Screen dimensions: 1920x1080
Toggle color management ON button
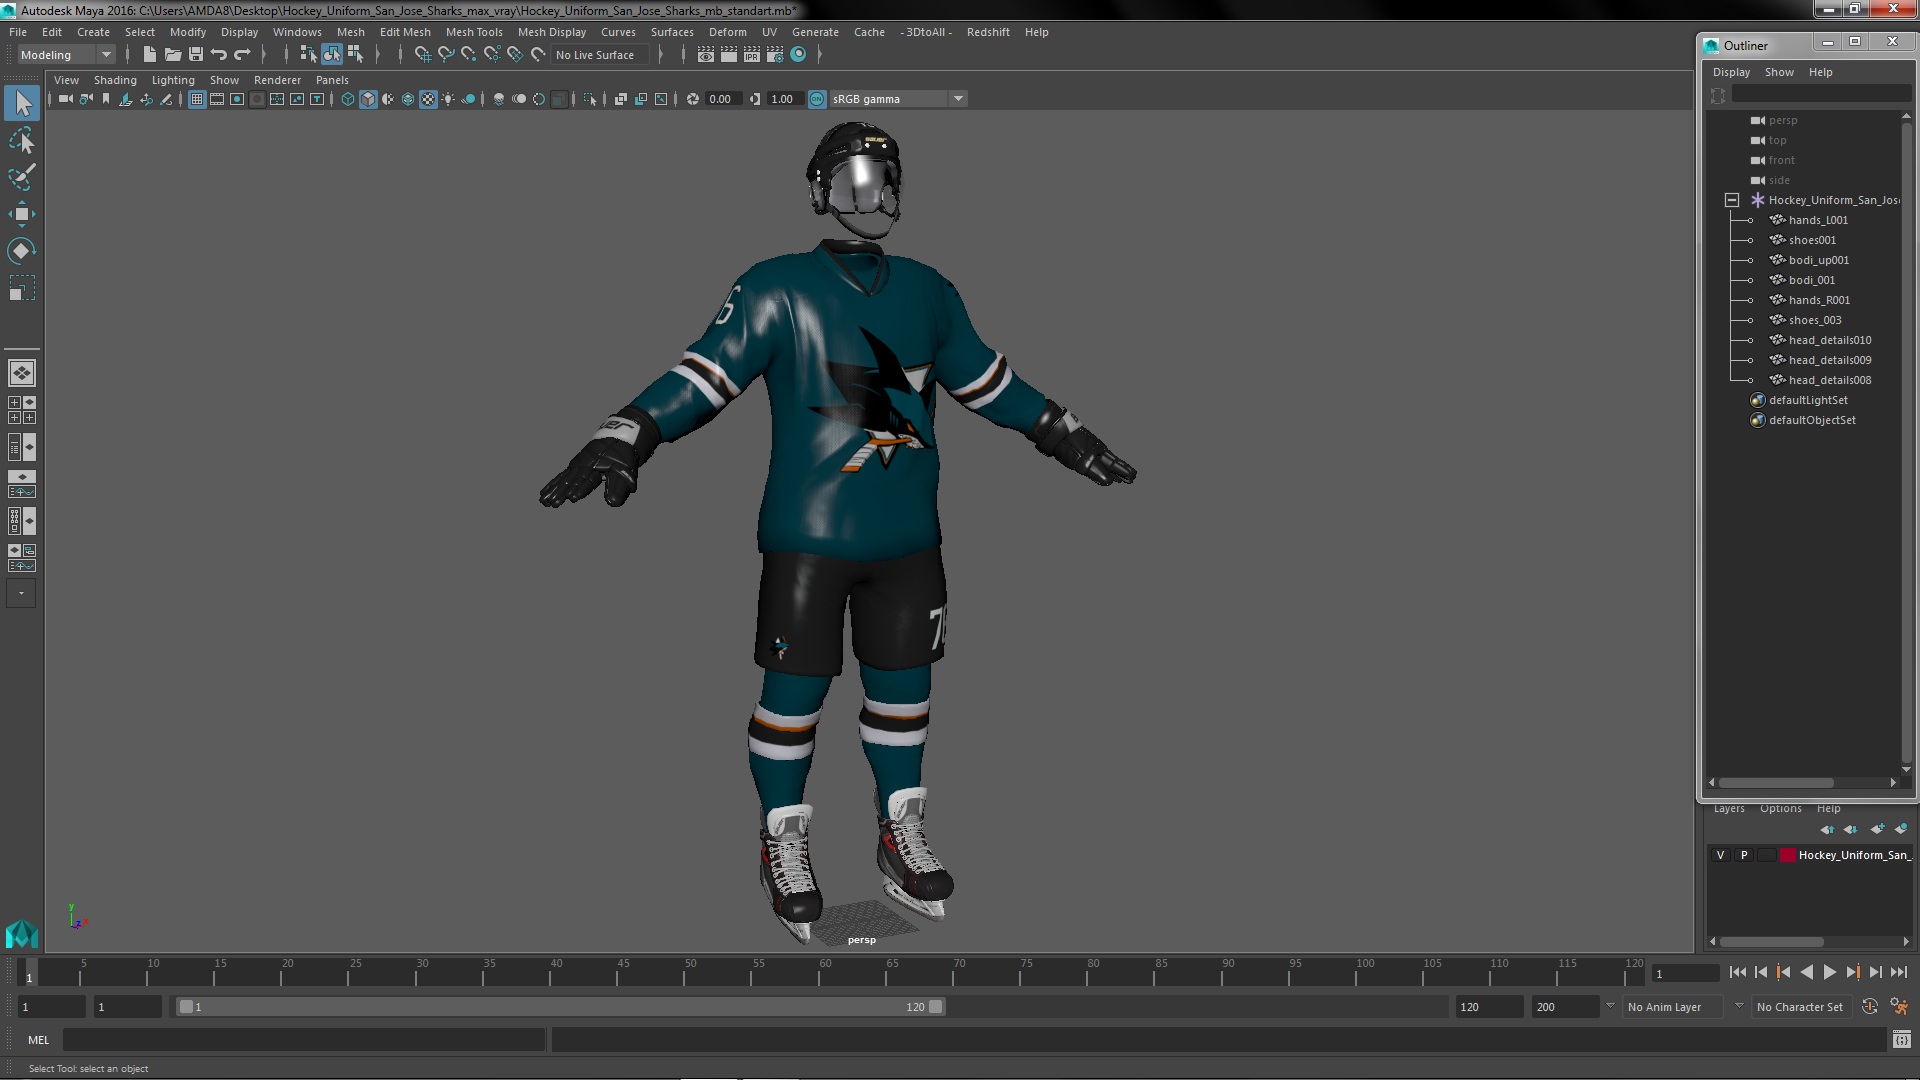(817, 99)
